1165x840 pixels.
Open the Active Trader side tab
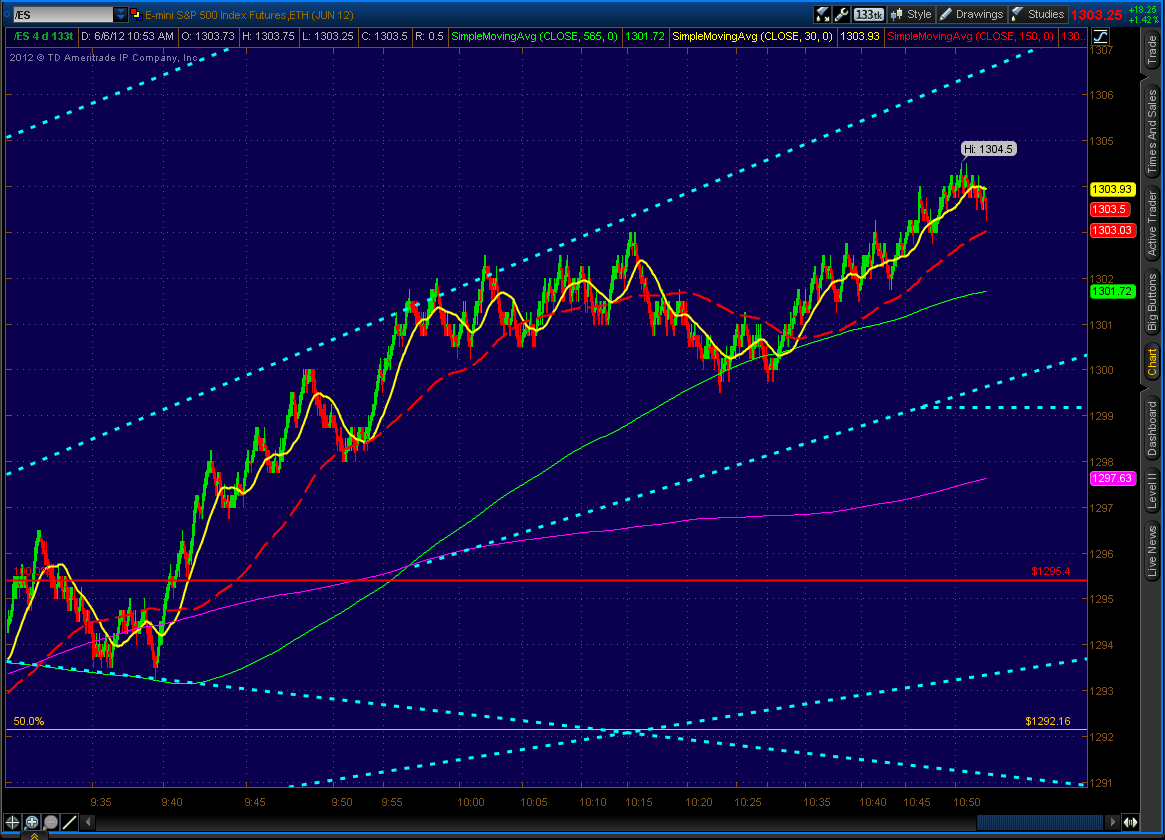[1152, 223]
